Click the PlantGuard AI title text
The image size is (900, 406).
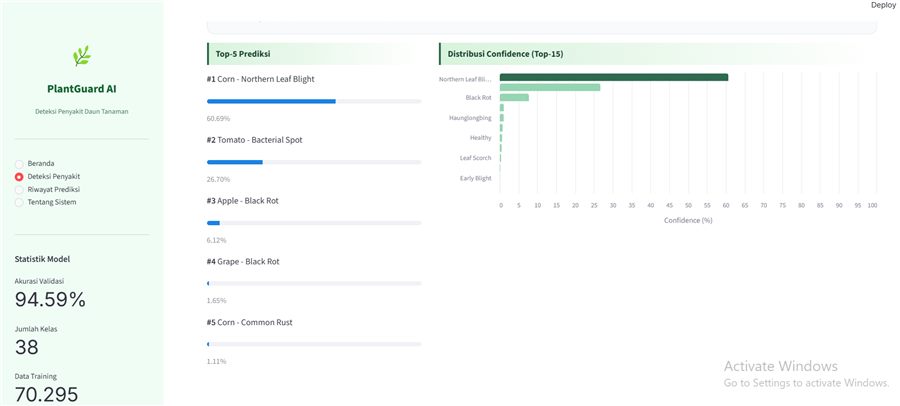(x=82, y=89)
